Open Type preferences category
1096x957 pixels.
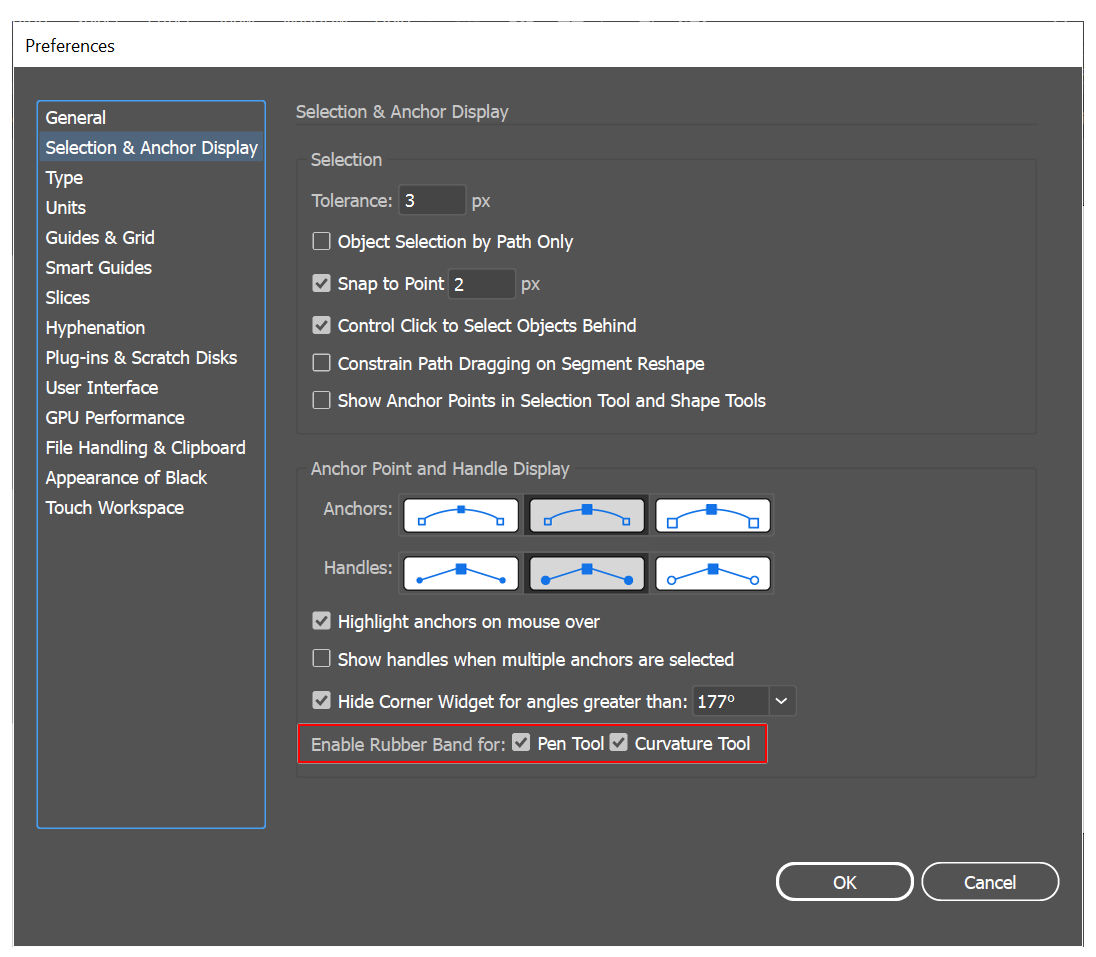point(151,178)
